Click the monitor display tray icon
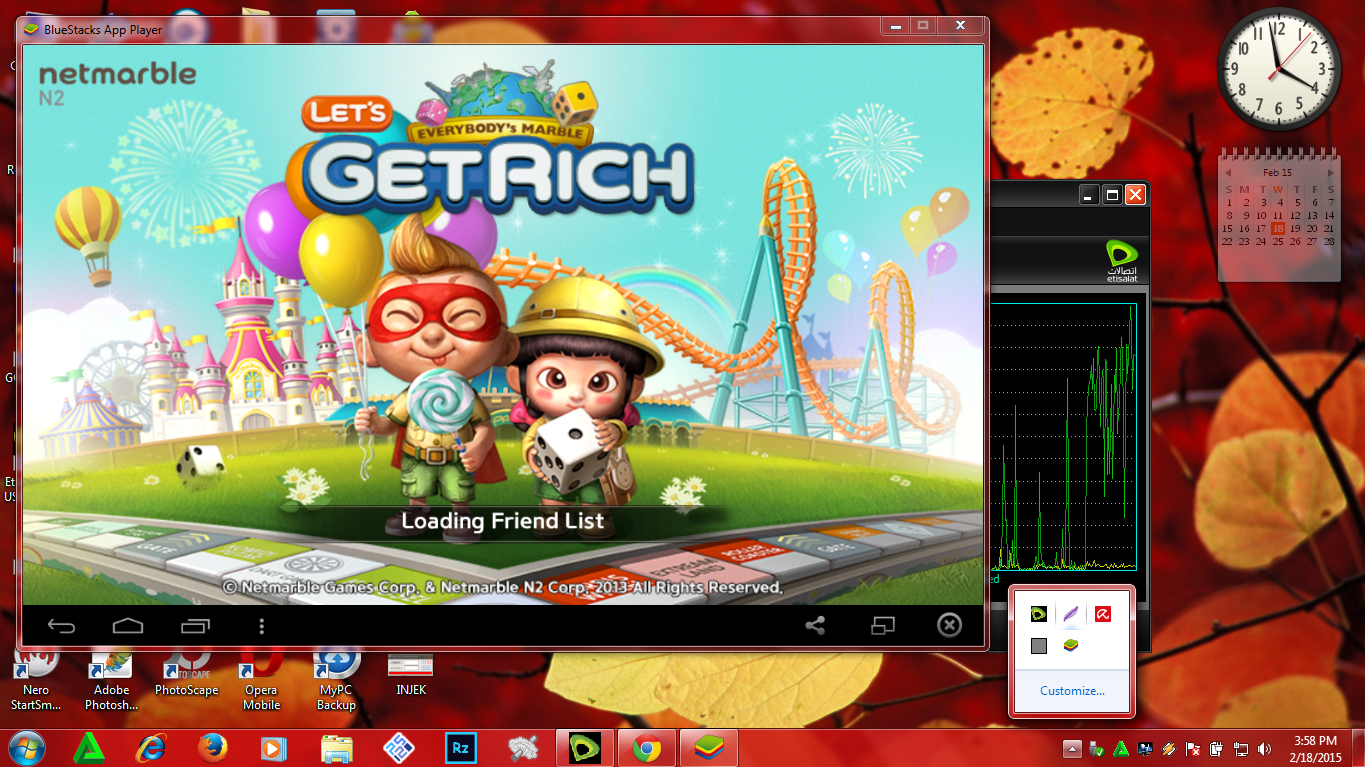 click(1145, 748)
